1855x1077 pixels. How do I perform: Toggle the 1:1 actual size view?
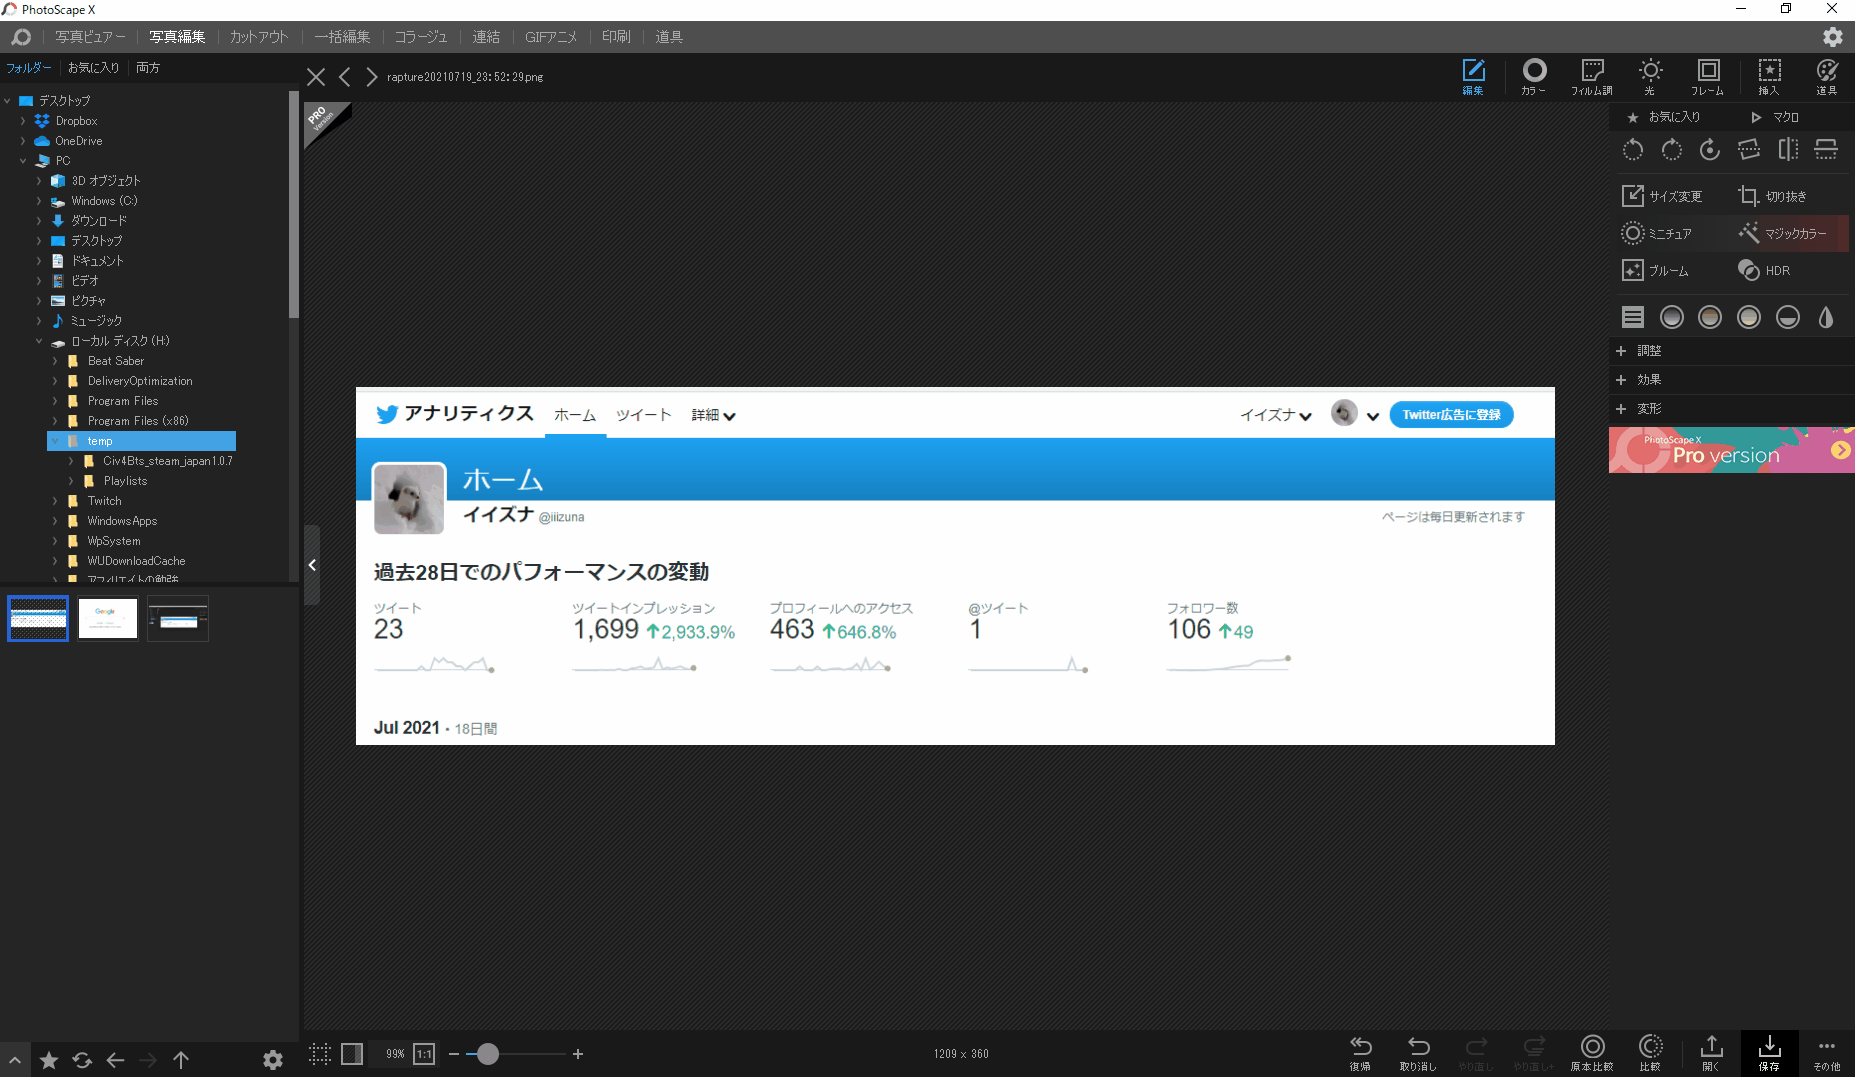[x=424, y=1054]
